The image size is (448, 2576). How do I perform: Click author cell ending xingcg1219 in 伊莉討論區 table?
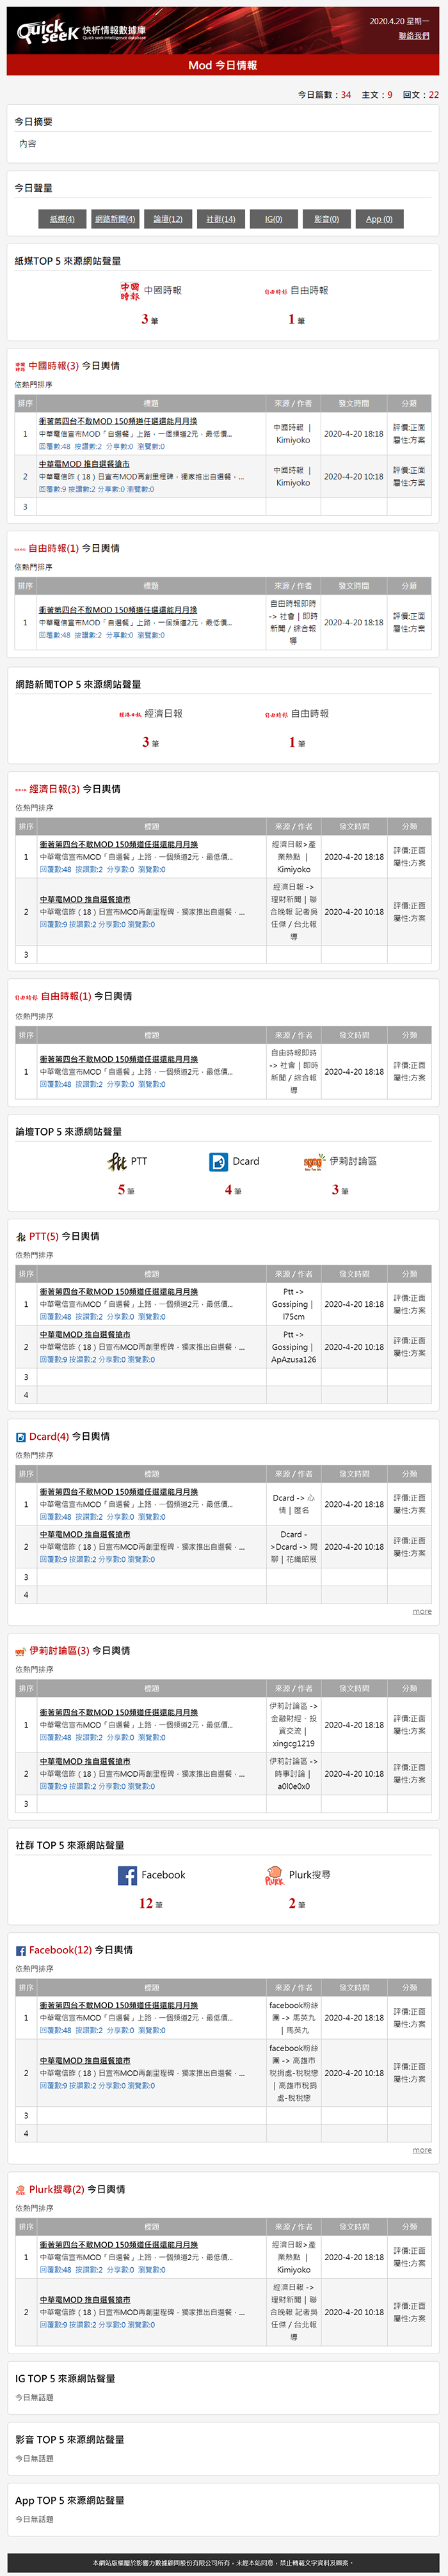click(293, 1725)
